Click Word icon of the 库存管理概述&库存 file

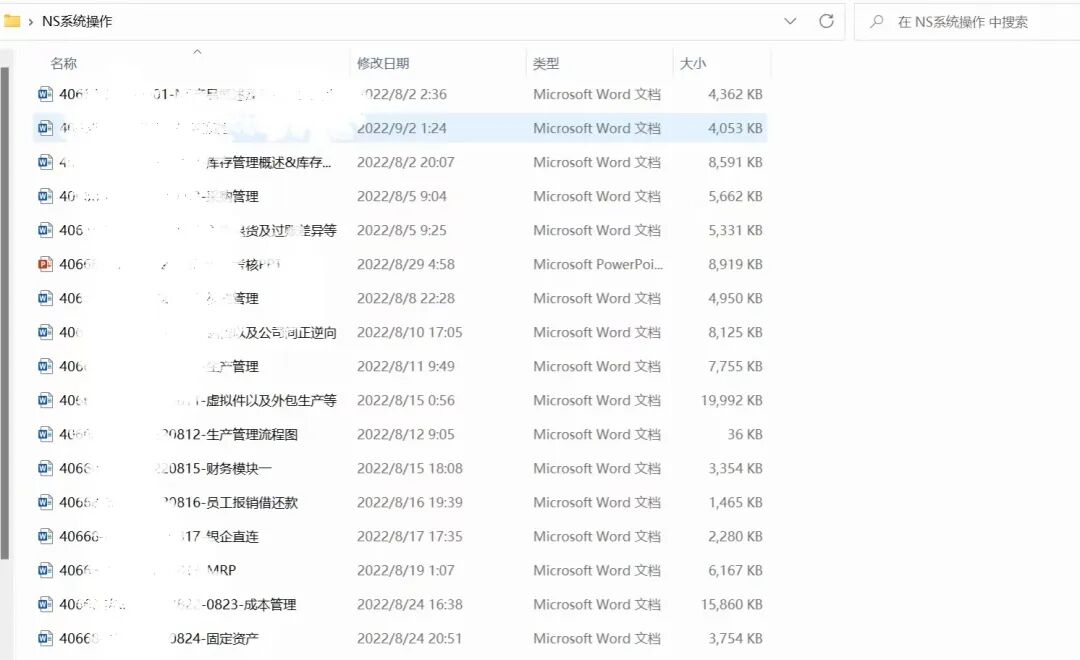coord(45,162)
